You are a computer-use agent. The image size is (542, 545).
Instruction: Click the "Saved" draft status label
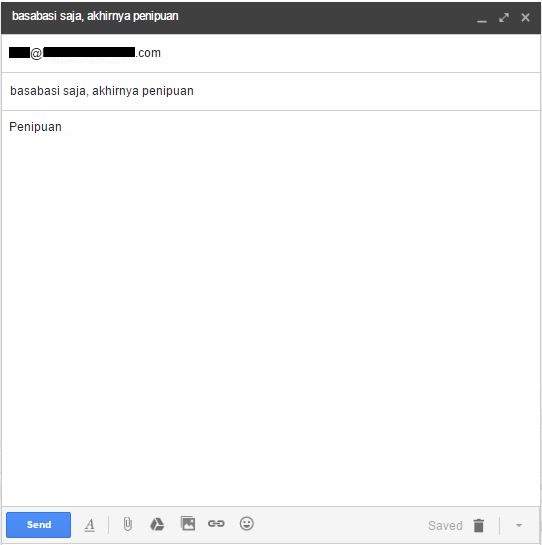tap(445, 526)
